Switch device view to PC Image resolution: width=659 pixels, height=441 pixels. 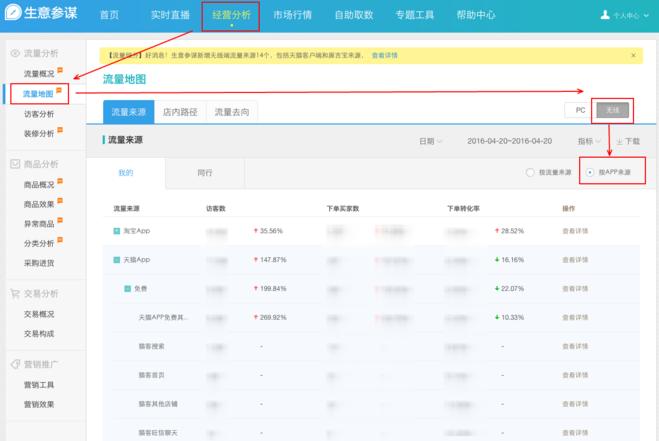(x=580, y=110)
